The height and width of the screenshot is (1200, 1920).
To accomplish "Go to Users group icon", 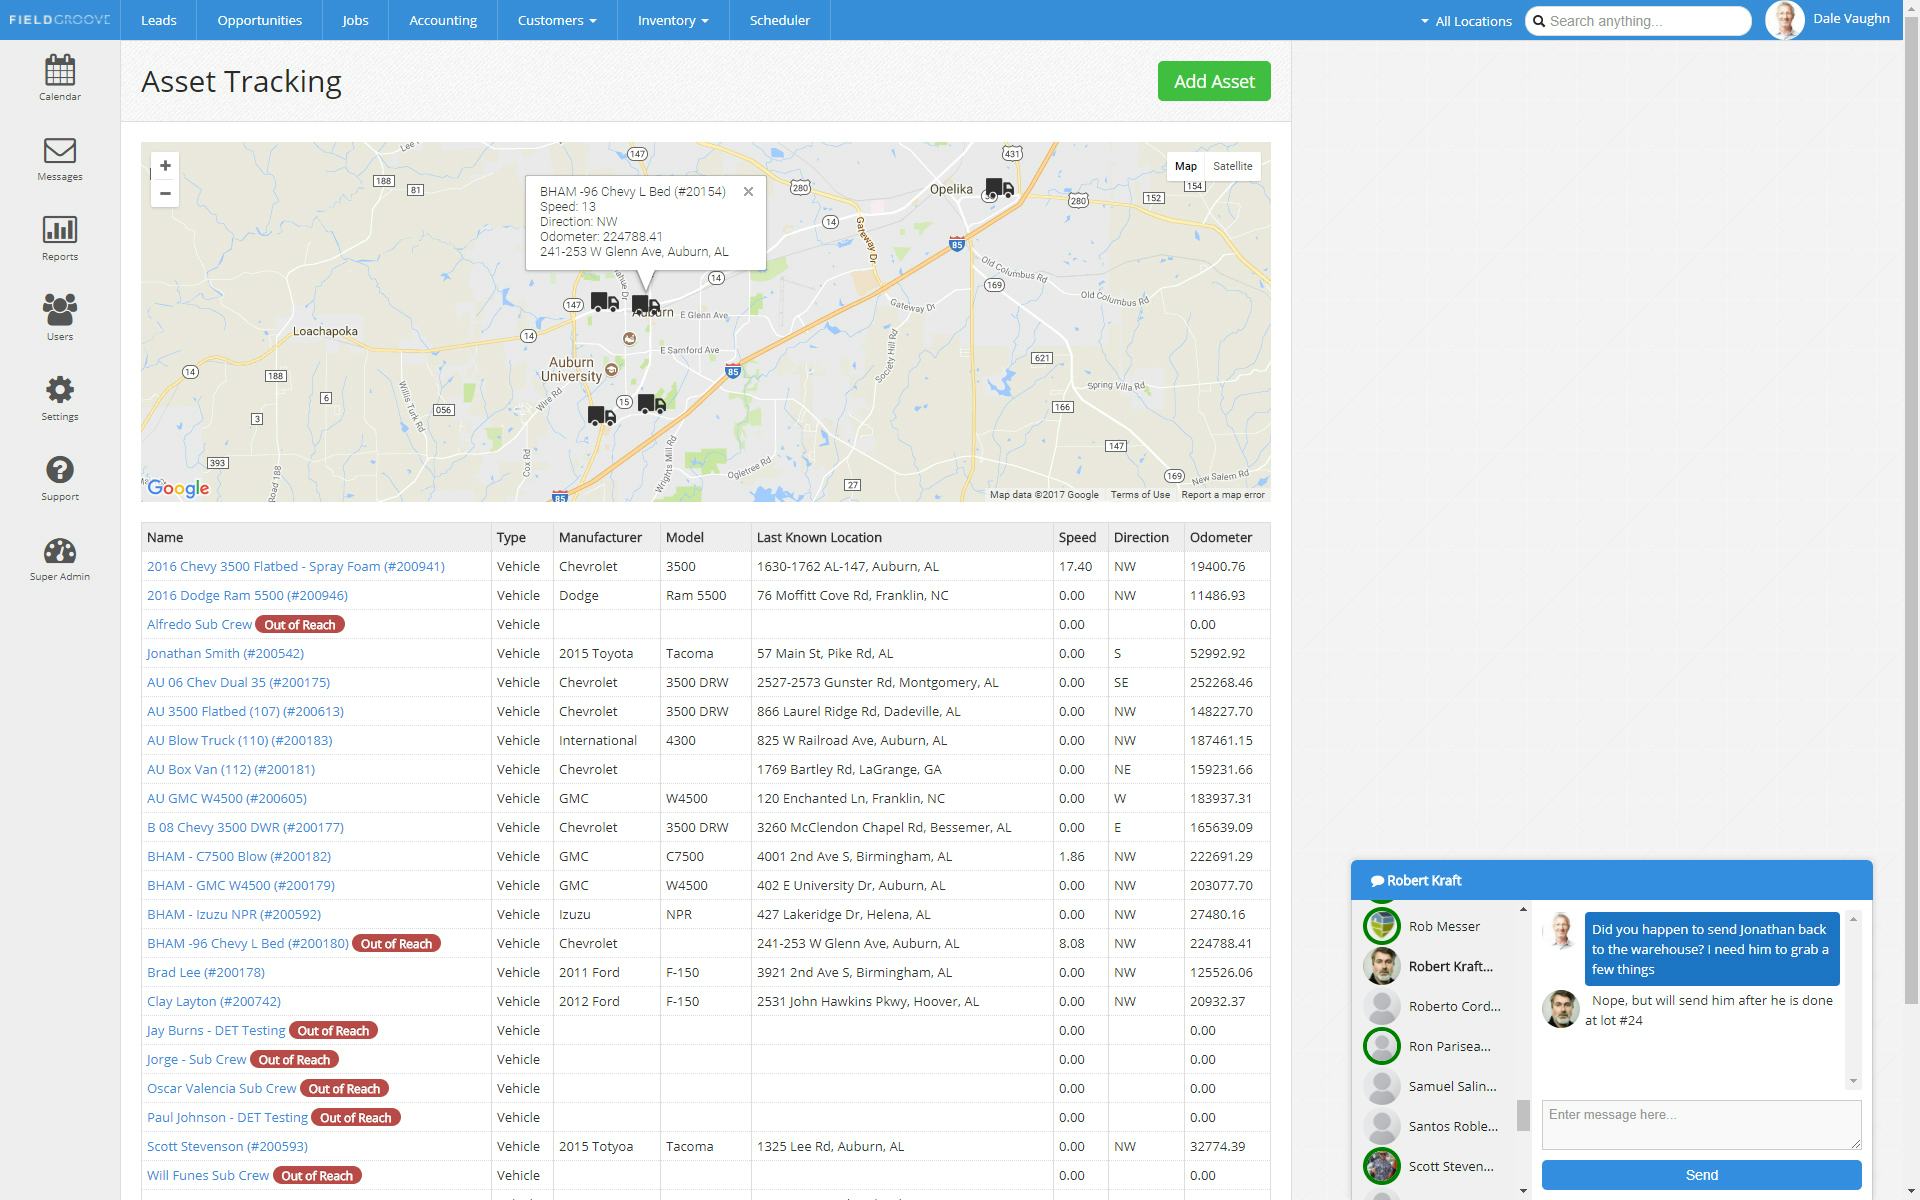I will click(60, 311).
